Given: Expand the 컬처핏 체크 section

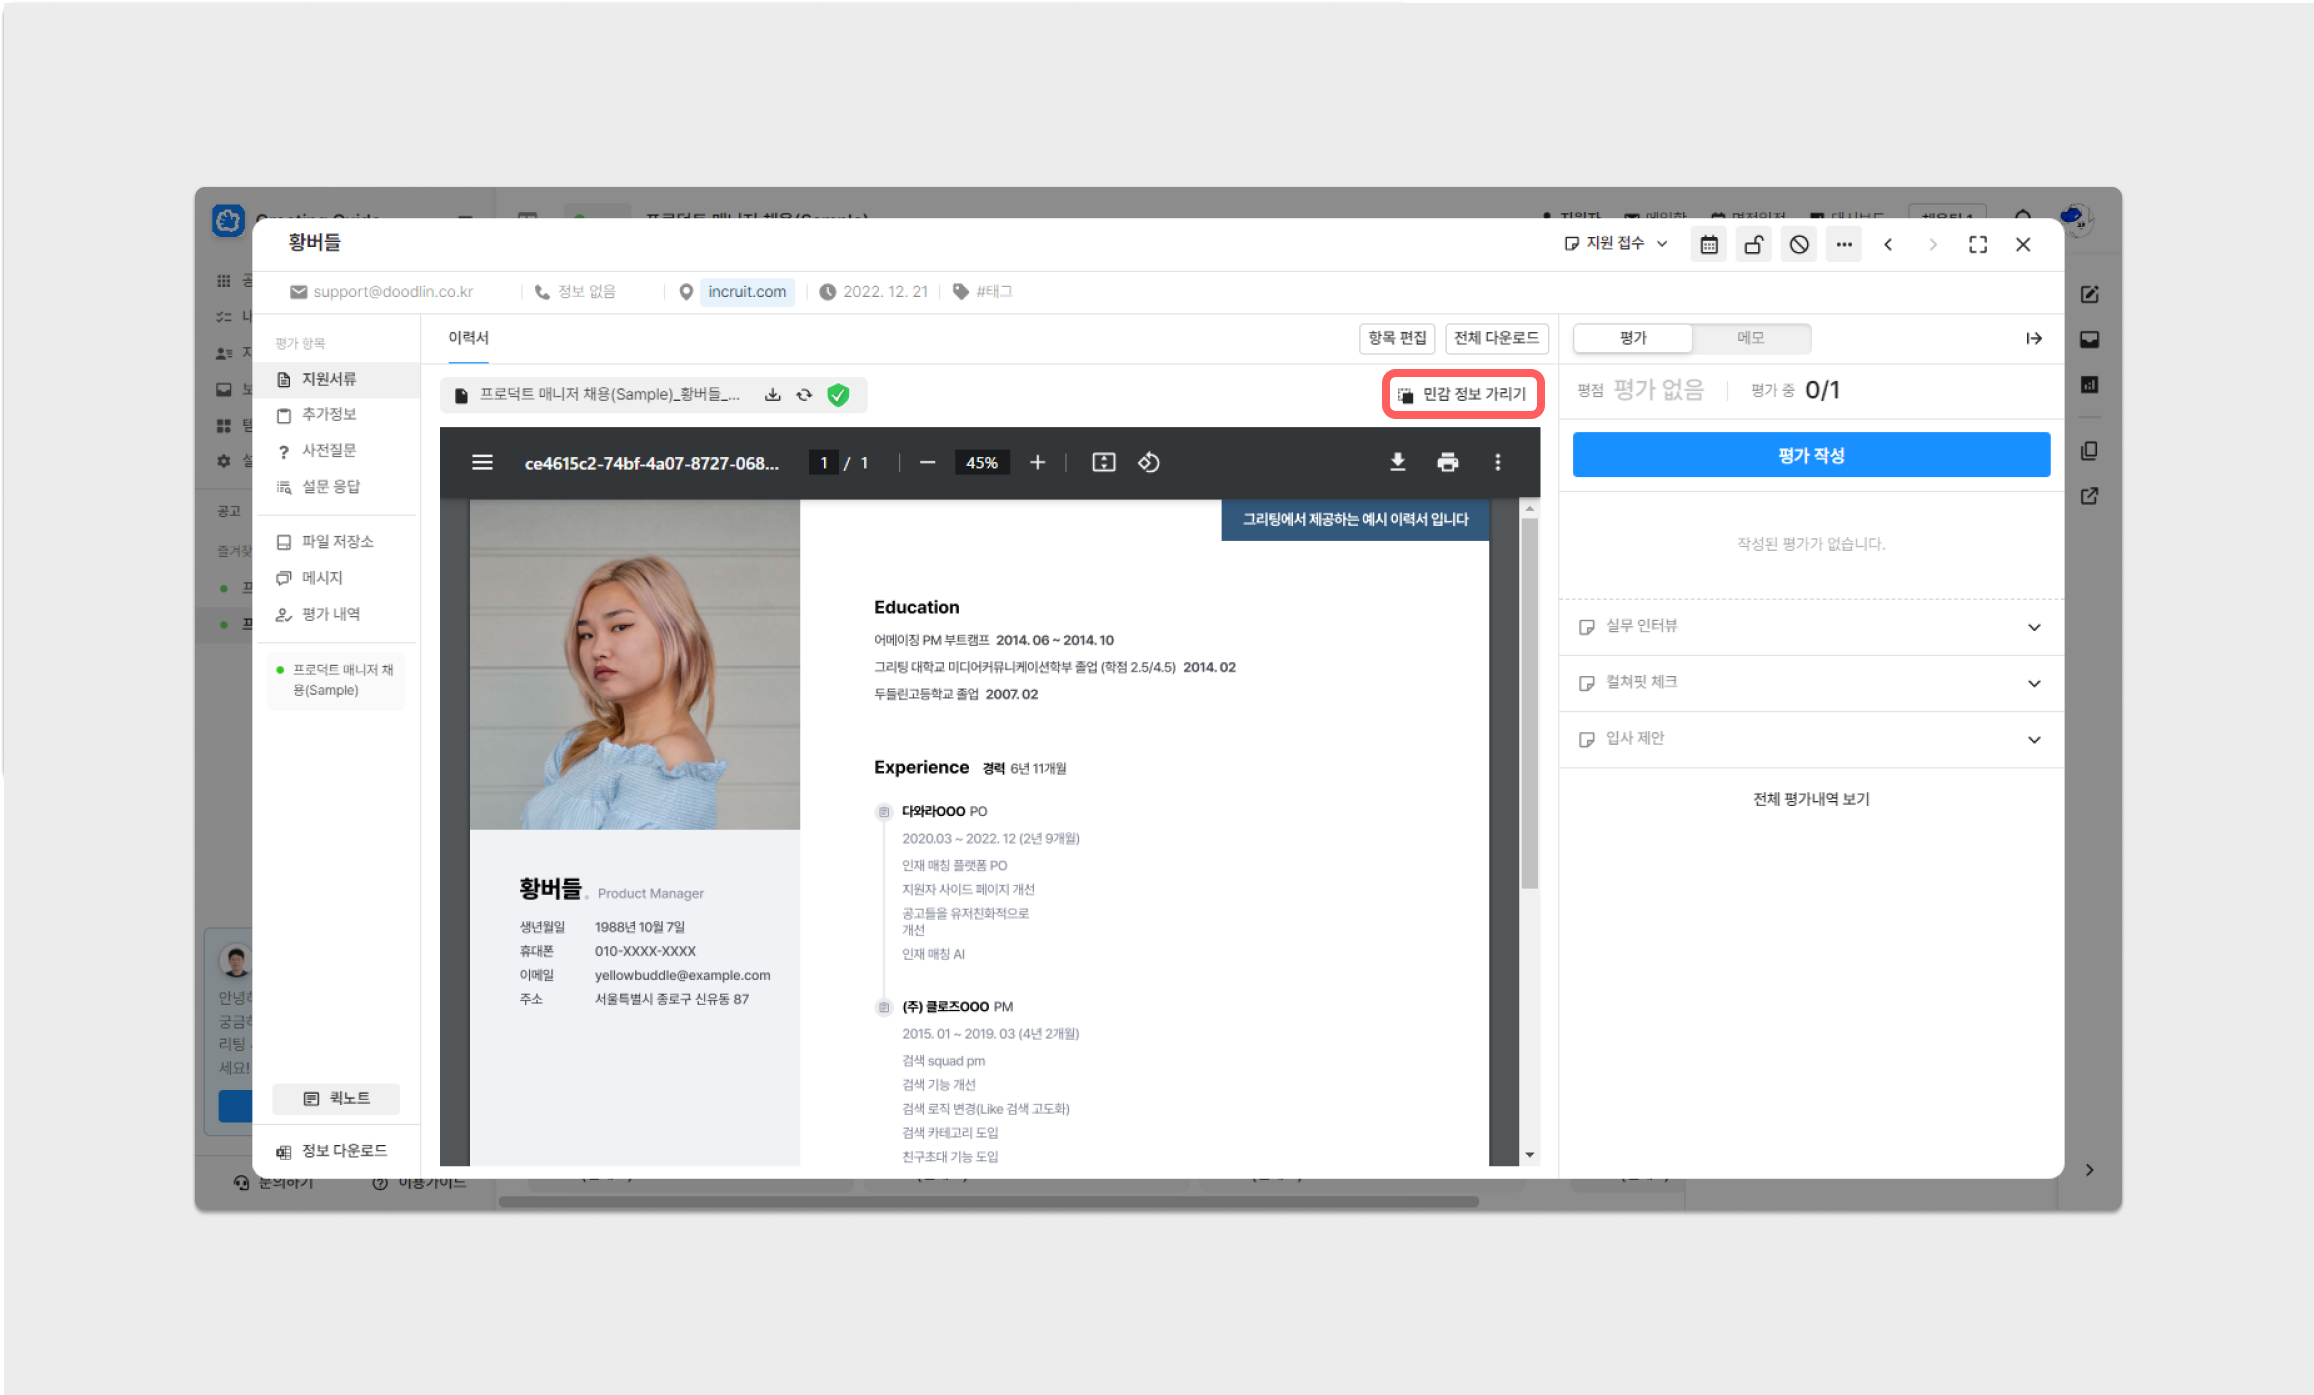Looking at the screenshot, I should pos(1811,683).
